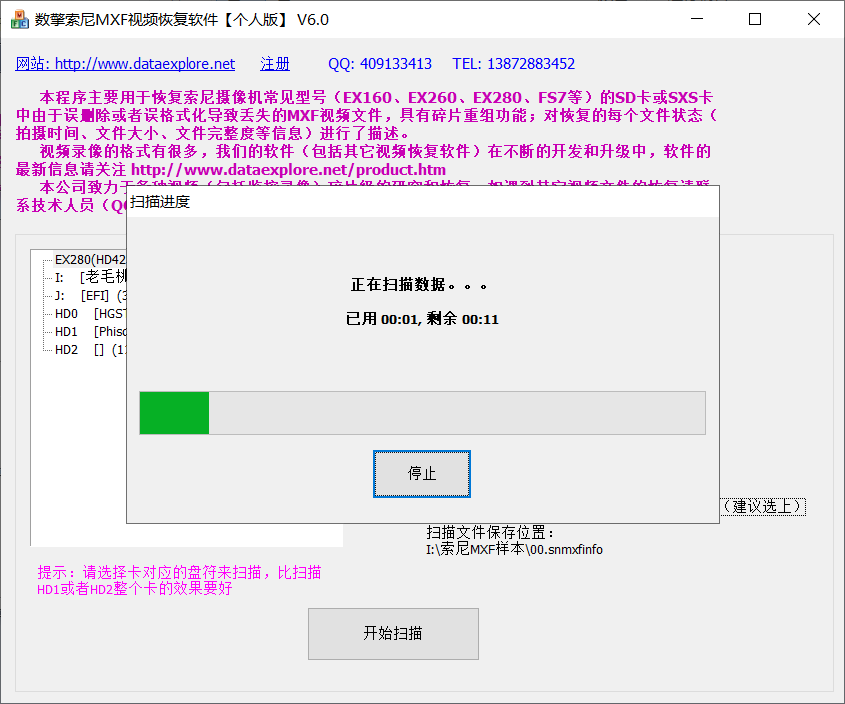
Task: Select the EX280 item in the drive tree
Action: pyautogui.click(x=90, y=260)
